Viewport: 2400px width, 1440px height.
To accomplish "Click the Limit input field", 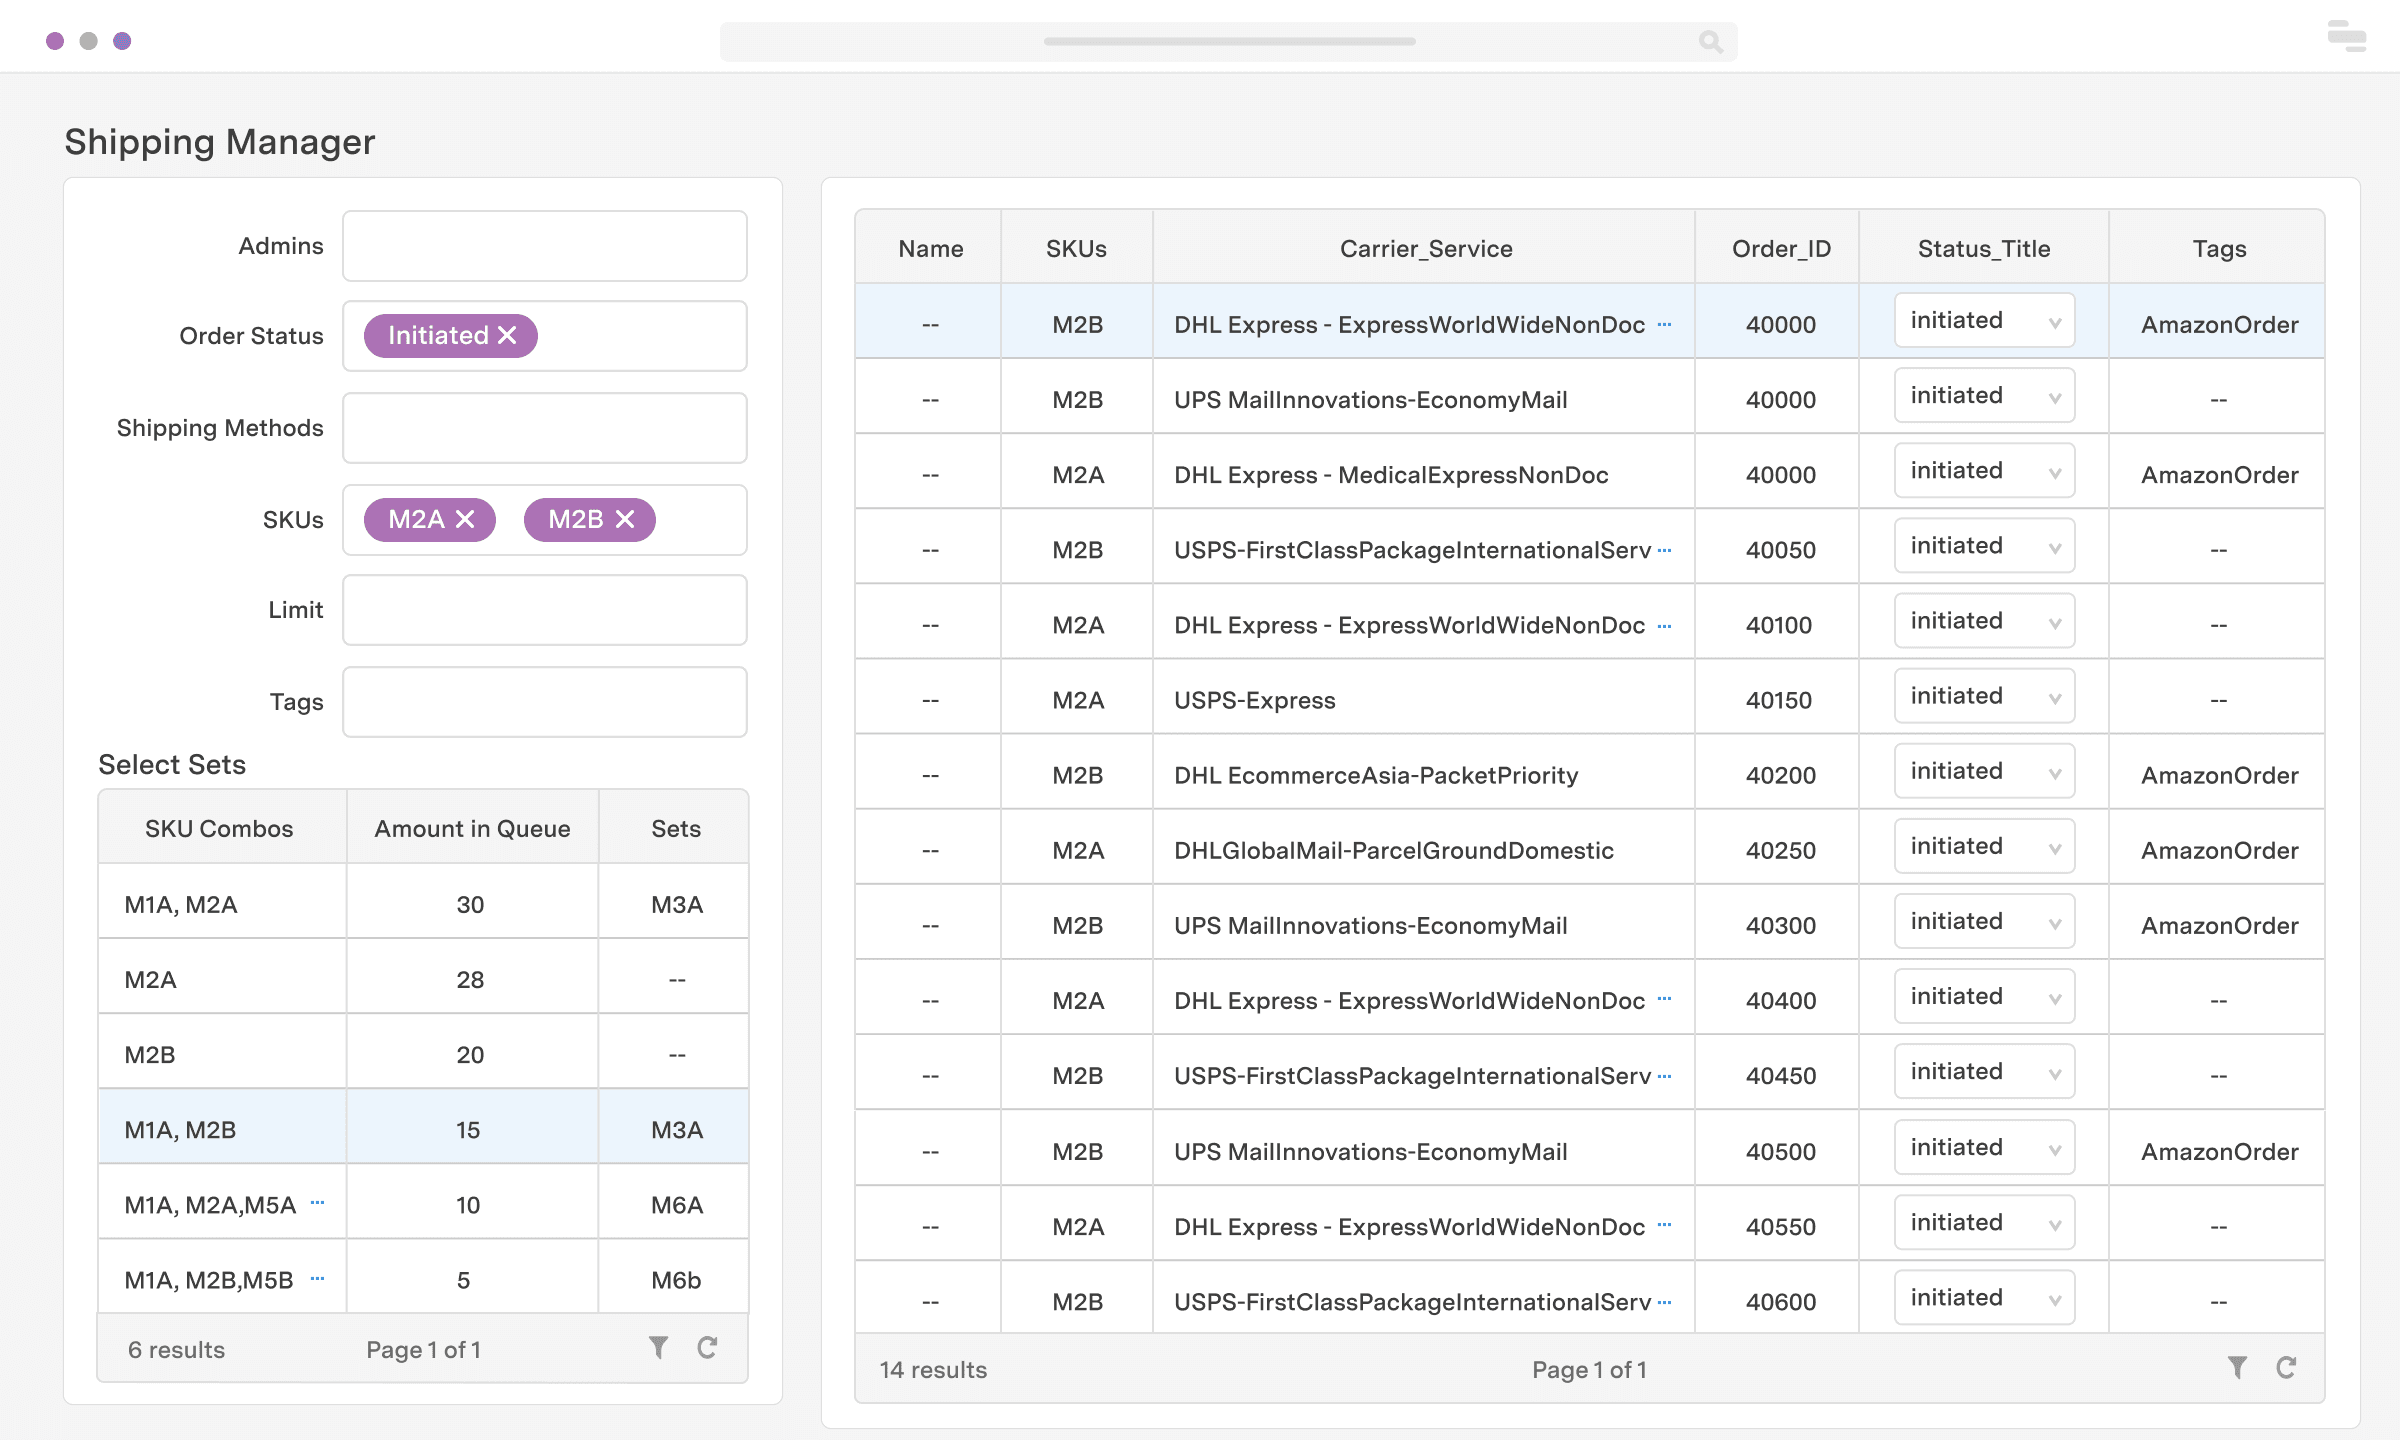I will click(545, 610).
